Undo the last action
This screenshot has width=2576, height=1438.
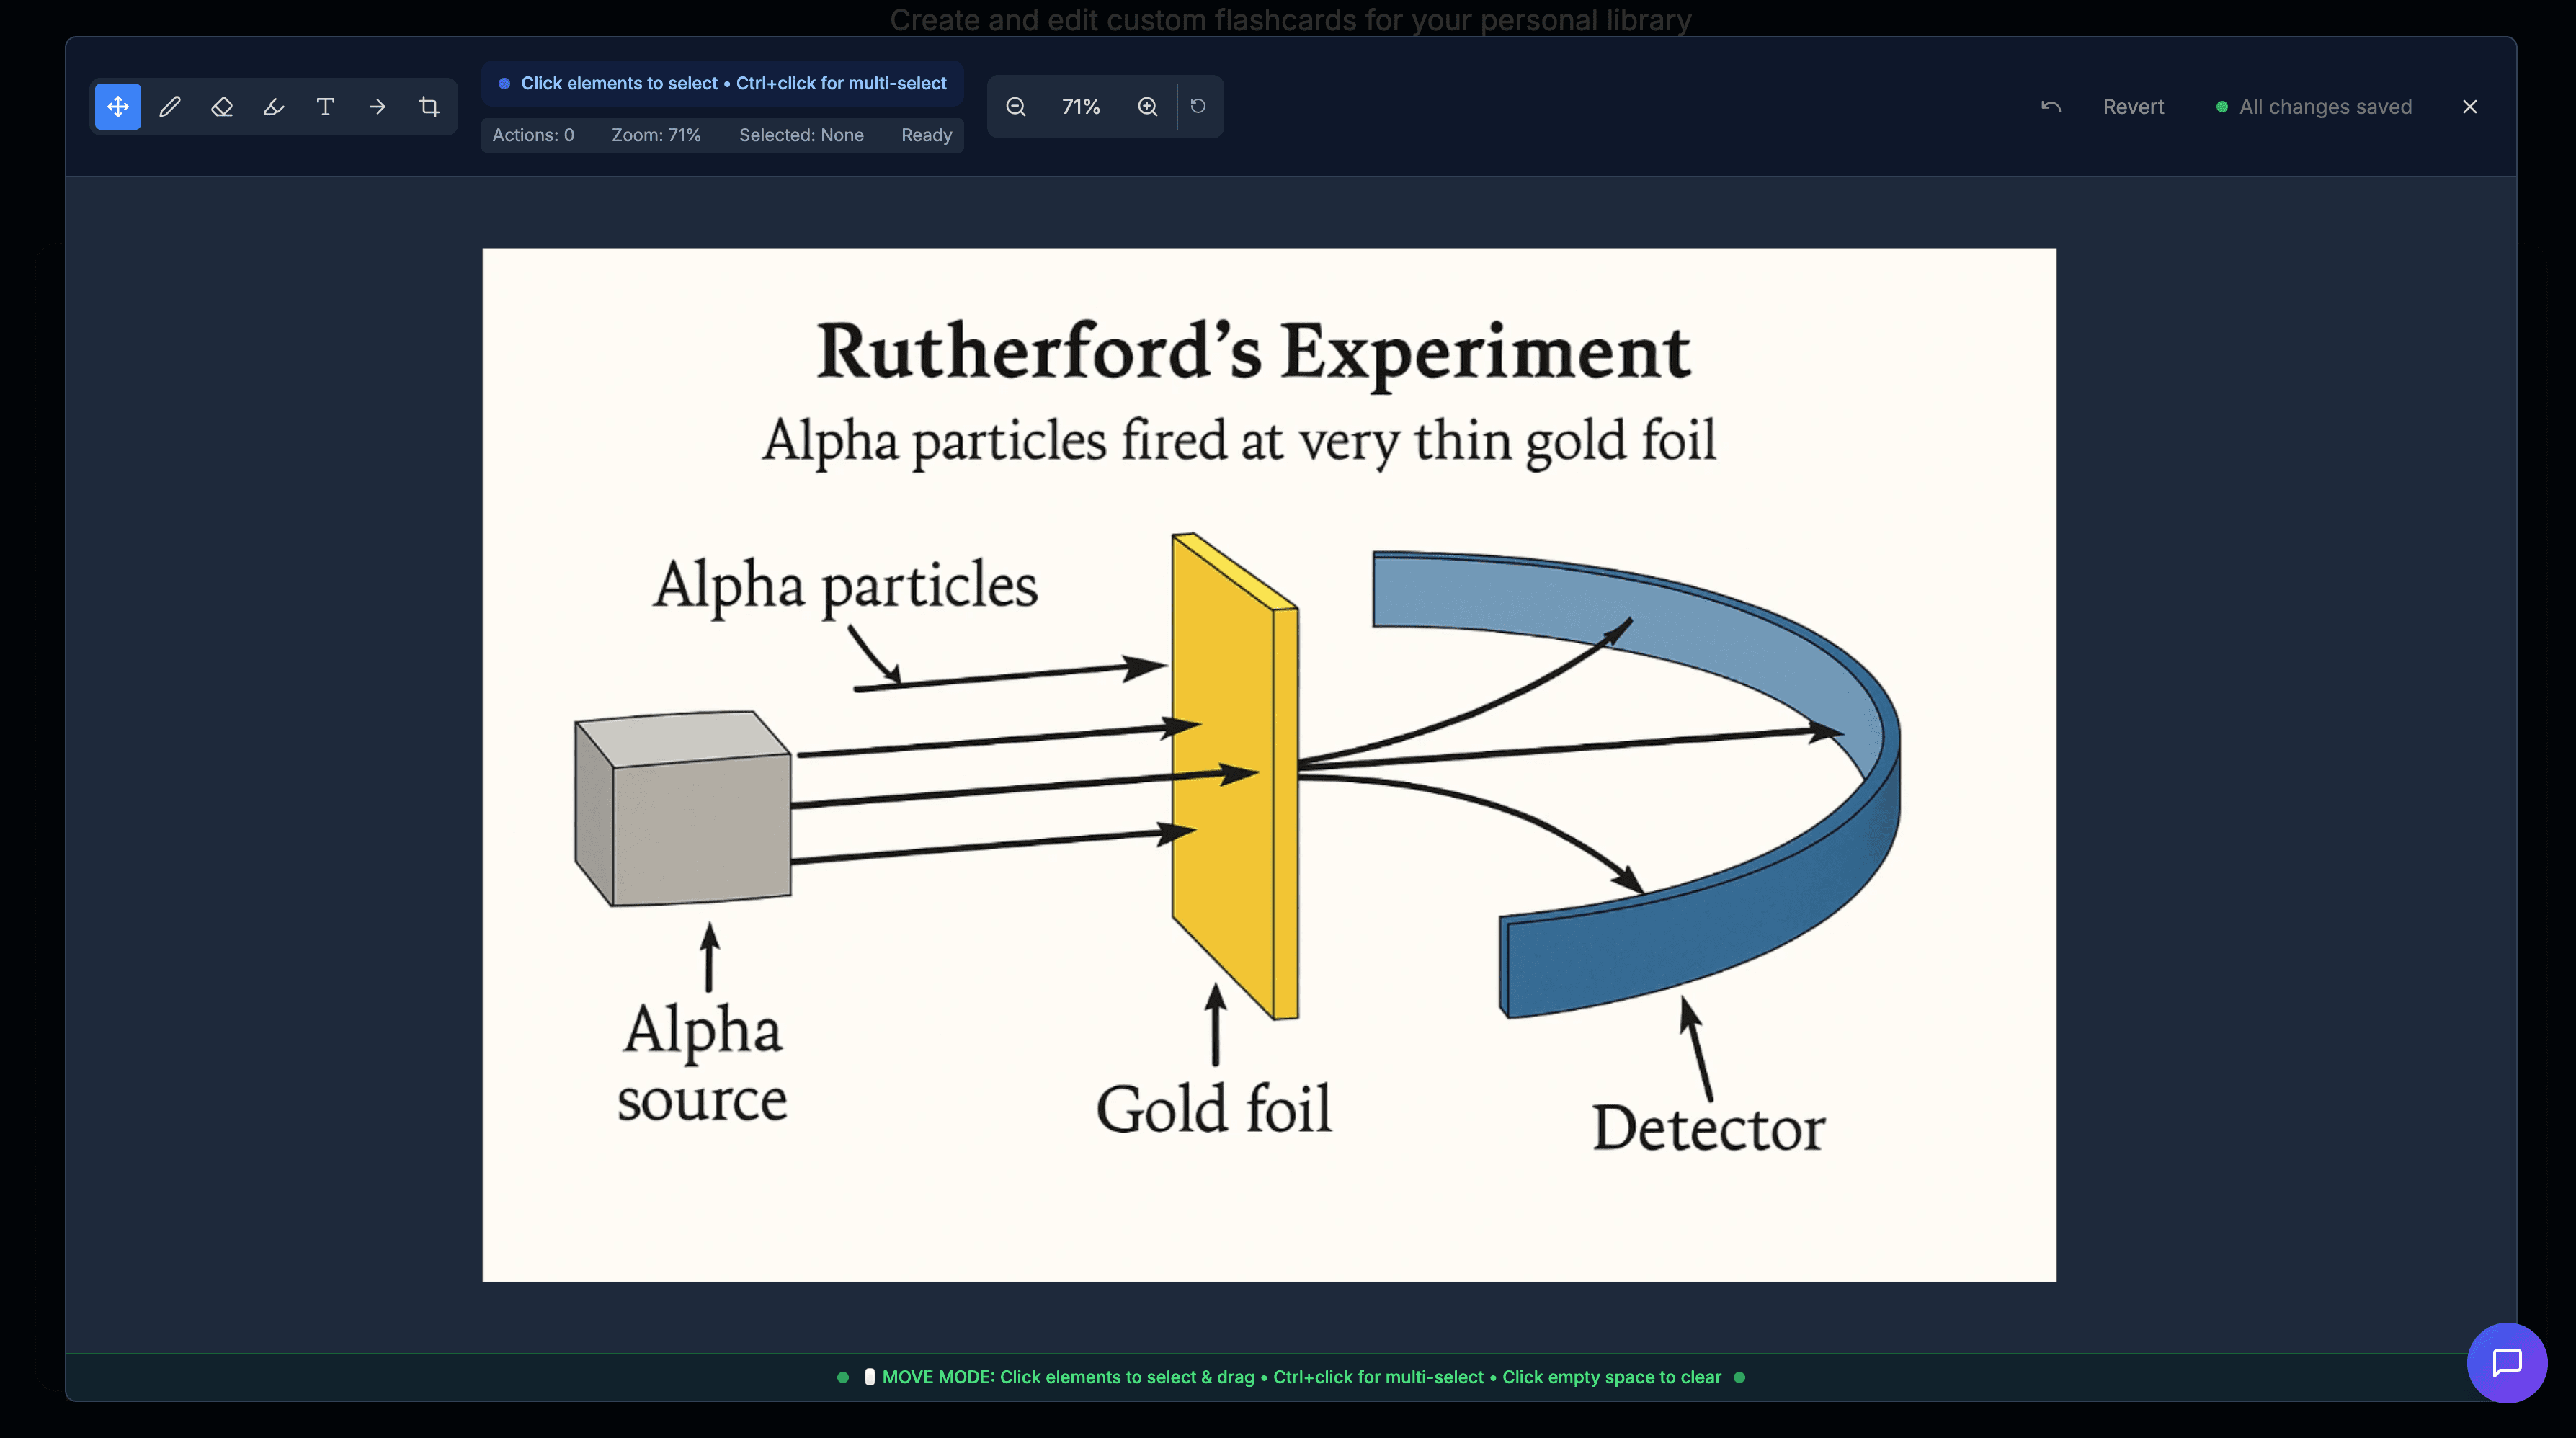pyautogui.click(x=2050, y=106)
